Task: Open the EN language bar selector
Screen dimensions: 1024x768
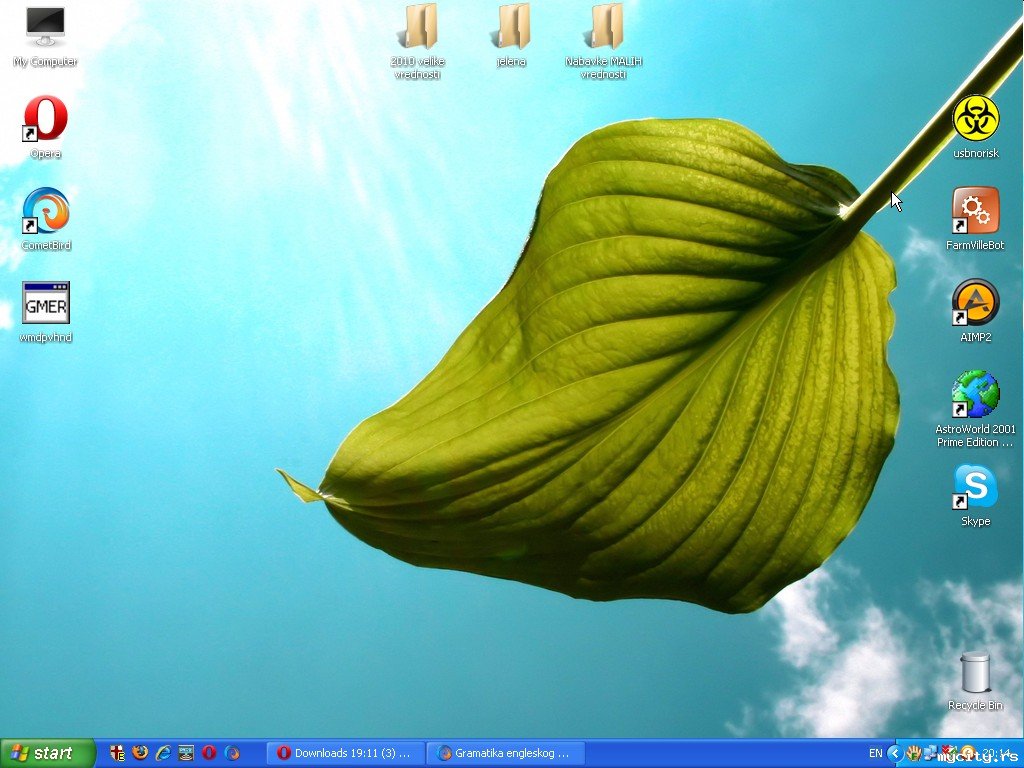Action: point(875,753)
